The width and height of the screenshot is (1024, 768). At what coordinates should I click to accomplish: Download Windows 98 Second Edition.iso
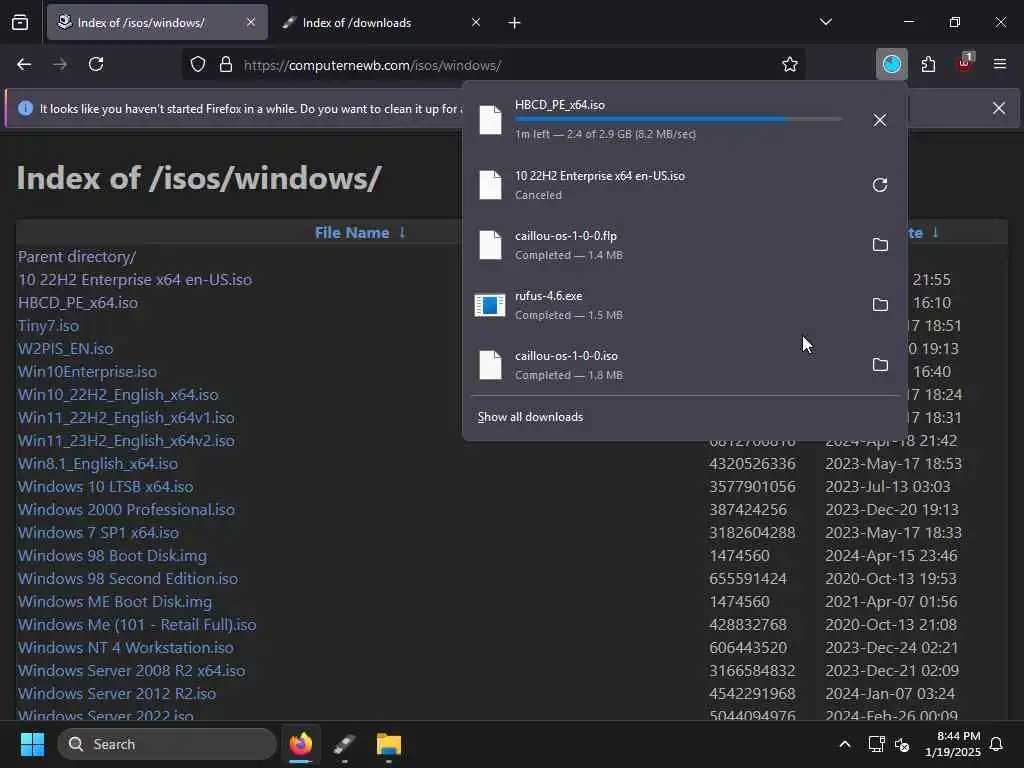pos(128,578)
